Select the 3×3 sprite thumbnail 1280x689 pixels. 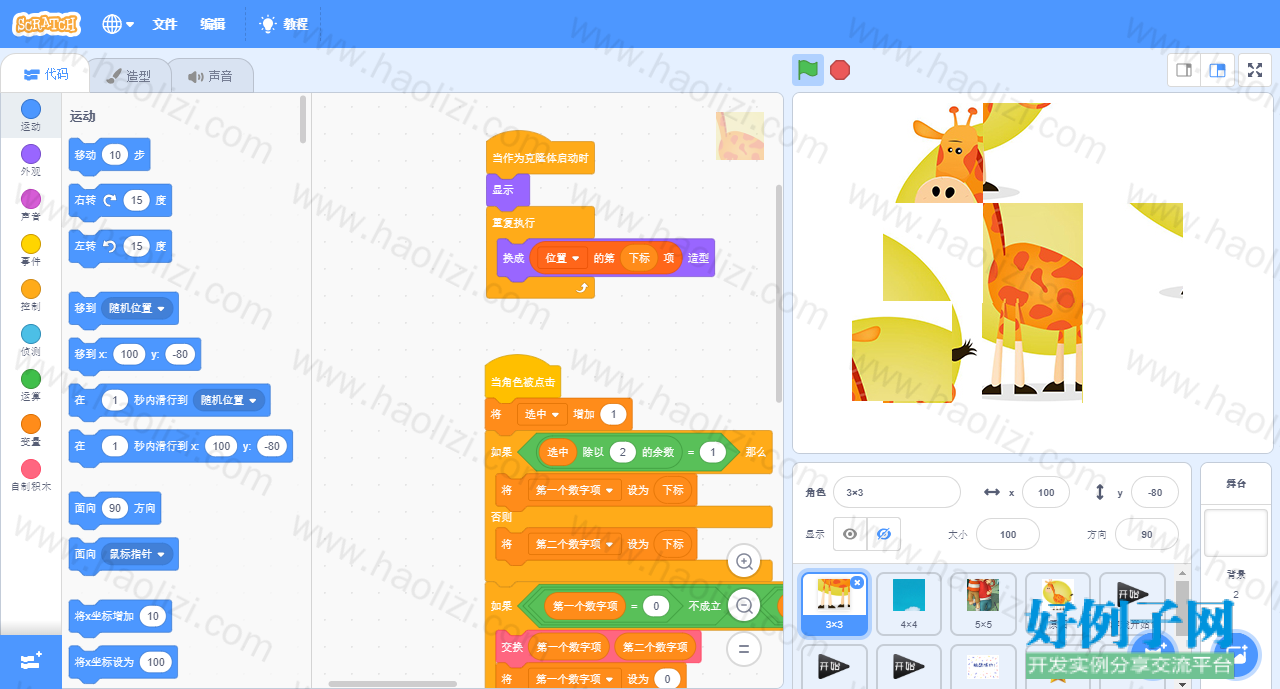(x=834, y=604)
